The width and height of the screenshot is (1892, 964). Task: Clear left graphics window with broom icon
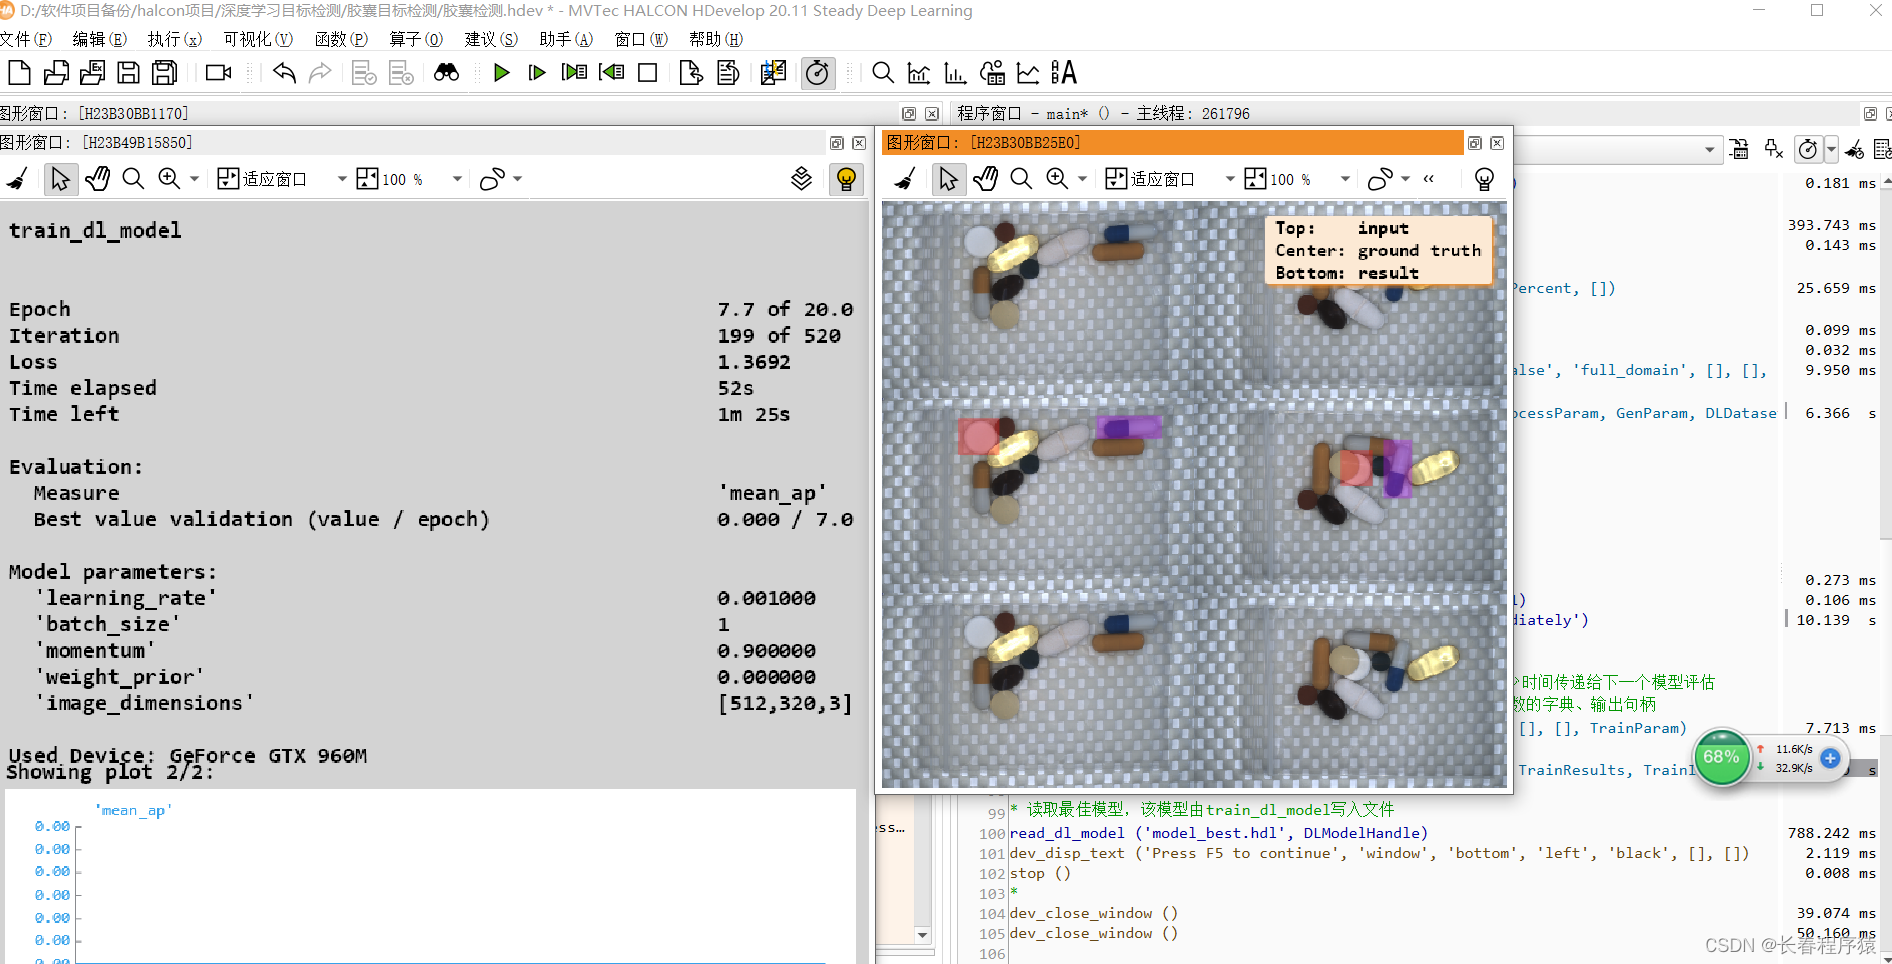coord(17,179)
